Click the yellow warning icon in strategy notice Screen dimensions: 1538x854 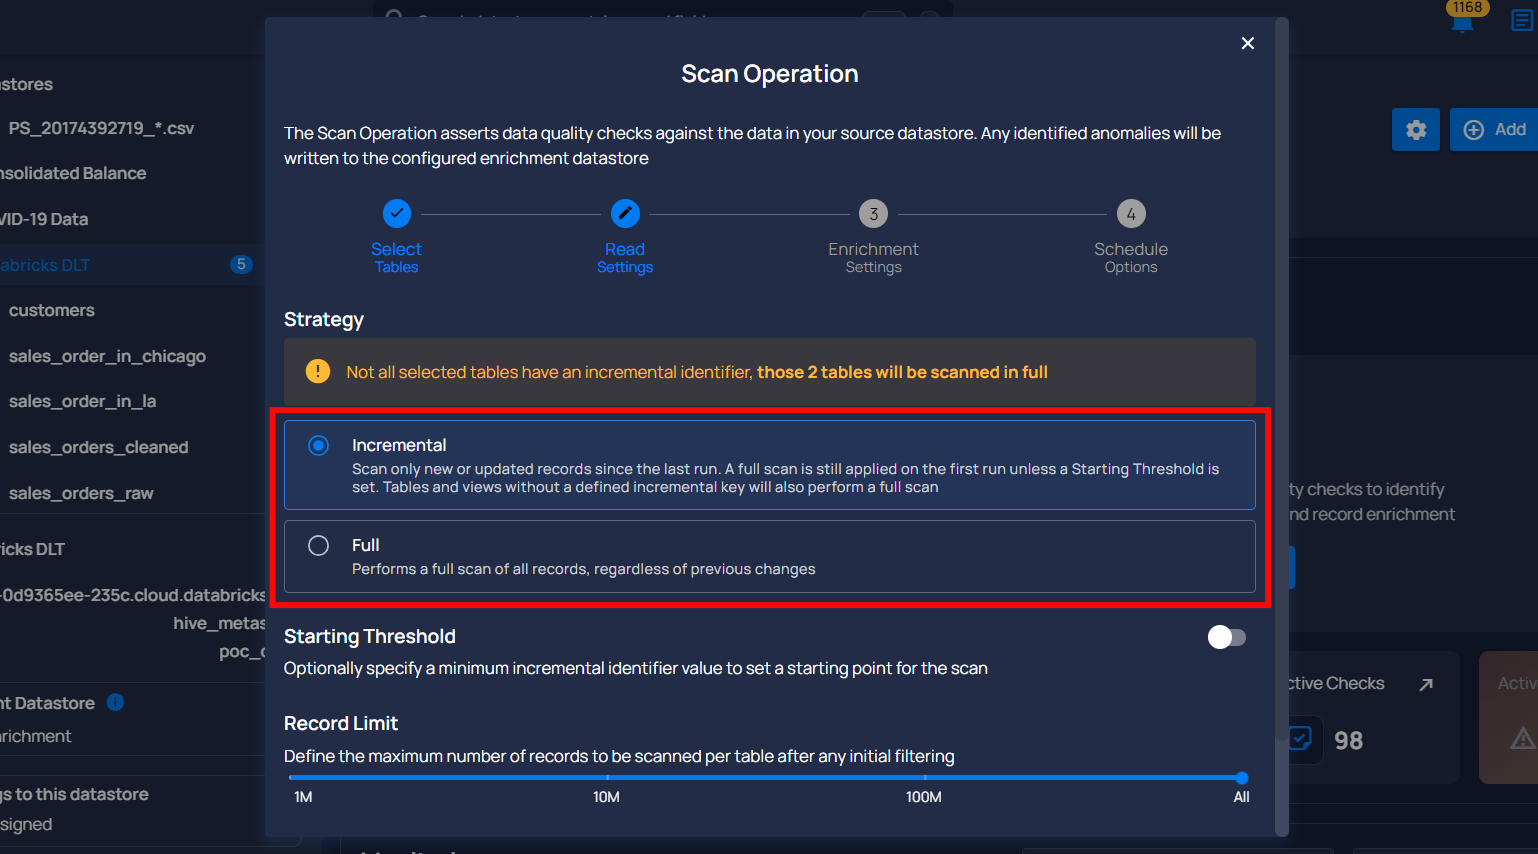(318, 371)
